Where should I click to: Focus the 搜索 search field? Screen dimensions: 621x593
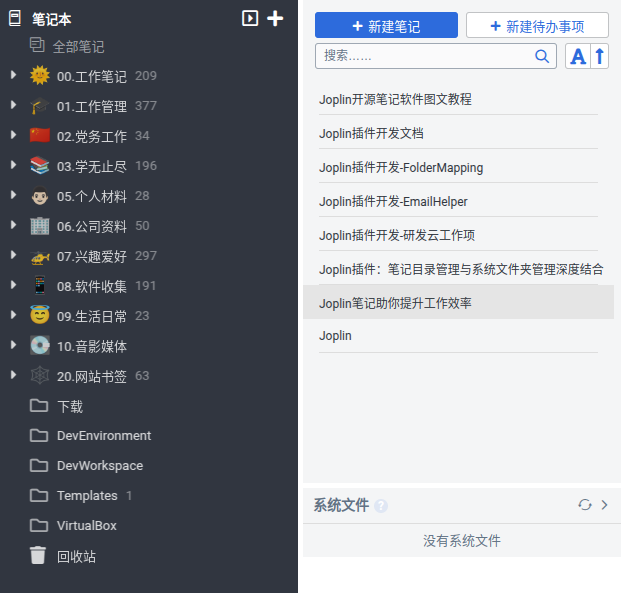(436, 56)
